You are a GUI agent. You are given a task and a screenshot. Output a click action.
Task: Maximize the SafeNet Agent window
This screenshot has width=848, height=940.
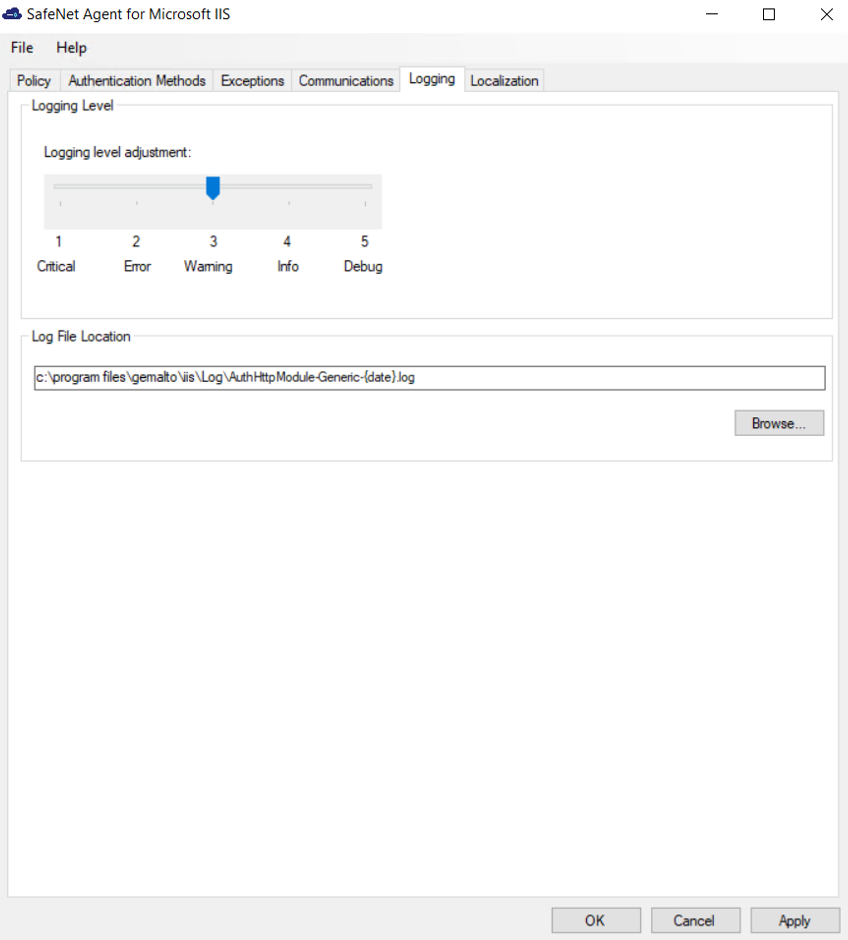[x=769, y=15]
